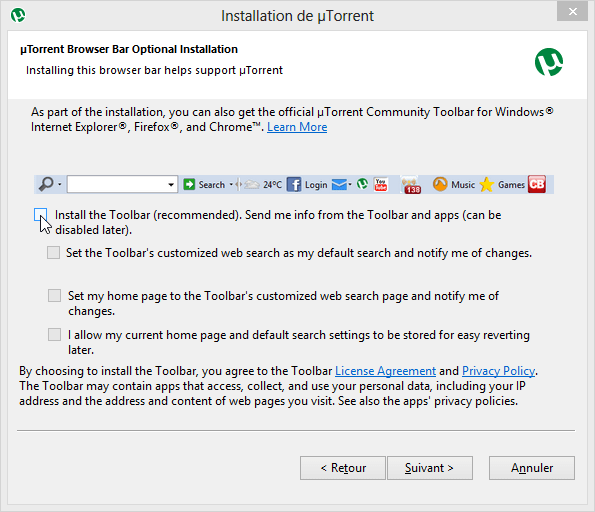
Task: Click the blue mail envelope icon
Action: (339, 184)
